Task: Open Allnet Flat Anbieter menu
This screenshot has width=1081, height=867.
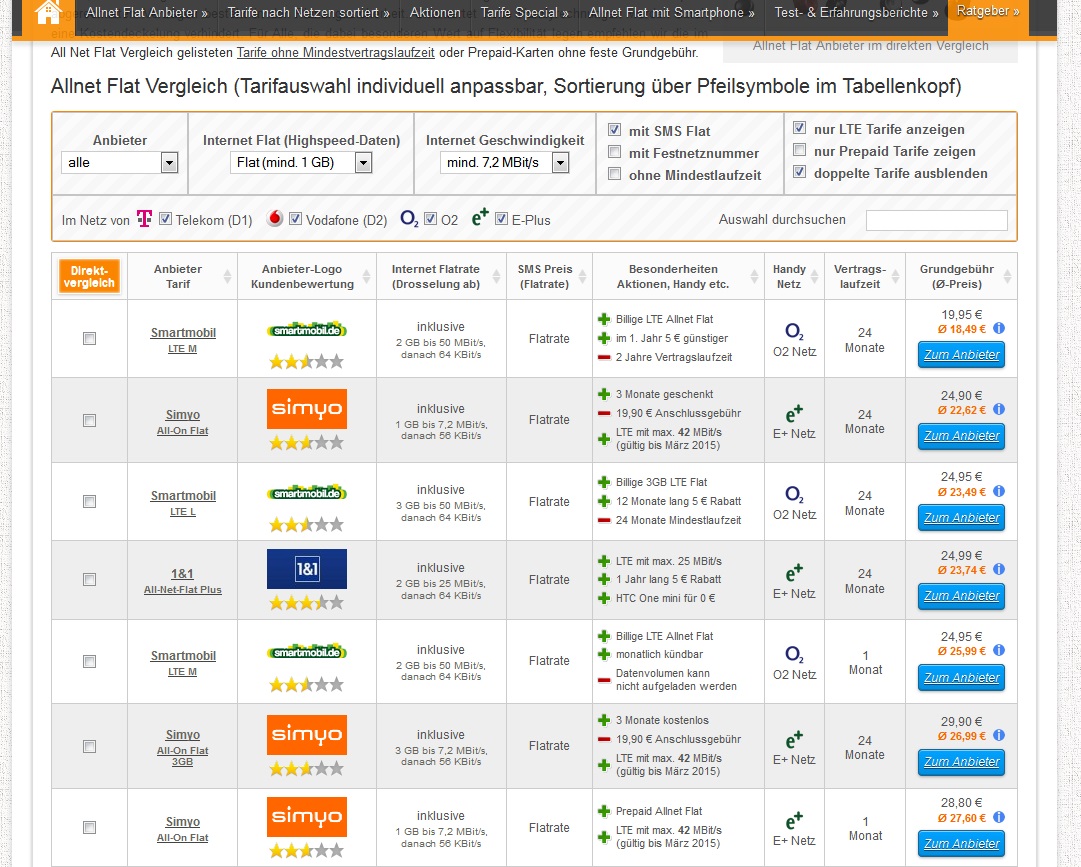Action: [x=146, y=12]
